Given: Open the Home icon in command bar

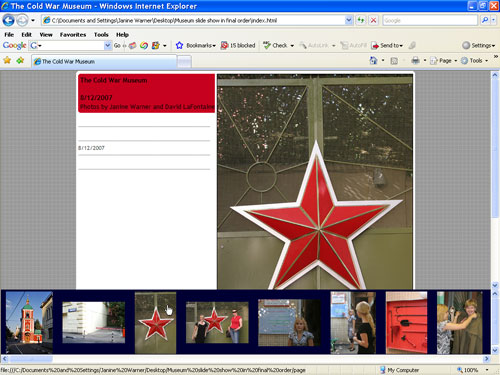Looking at the screenshot, I should (373, 60).
